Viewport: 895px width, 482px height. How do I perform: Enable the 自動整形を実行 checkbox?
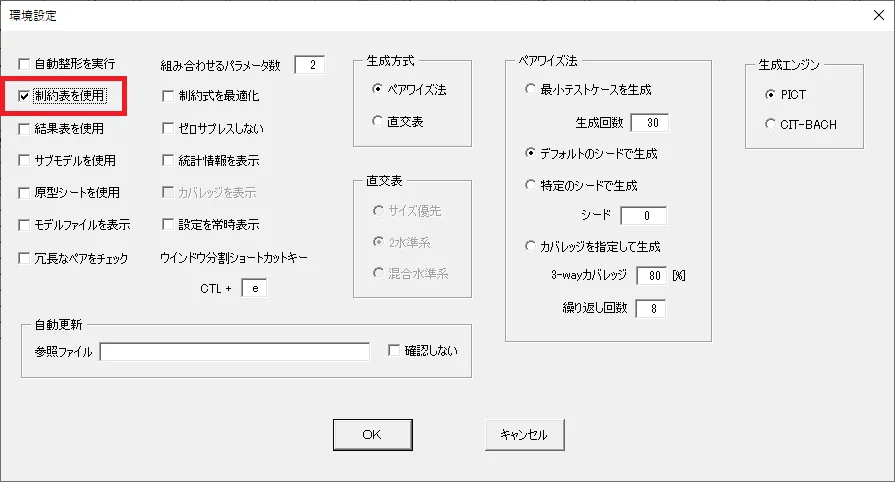(x=24, y=64)
